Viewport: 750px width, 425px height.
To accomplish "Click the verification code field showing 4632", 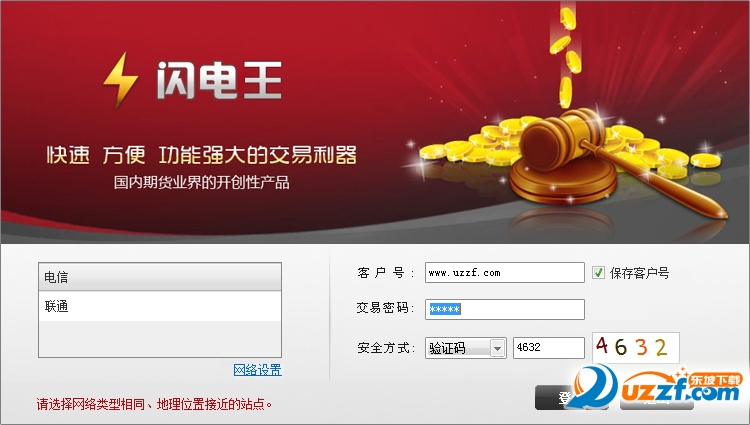I will 549,348.
